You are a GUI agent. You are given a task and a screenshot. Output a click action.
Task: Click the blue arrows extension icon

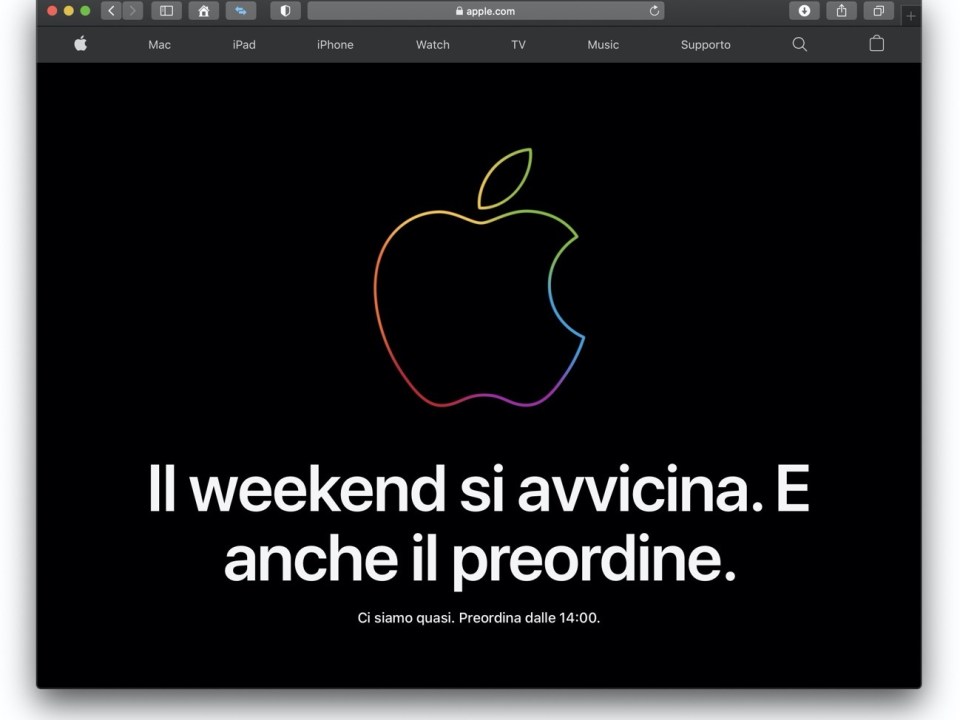[x=241, y=10]
